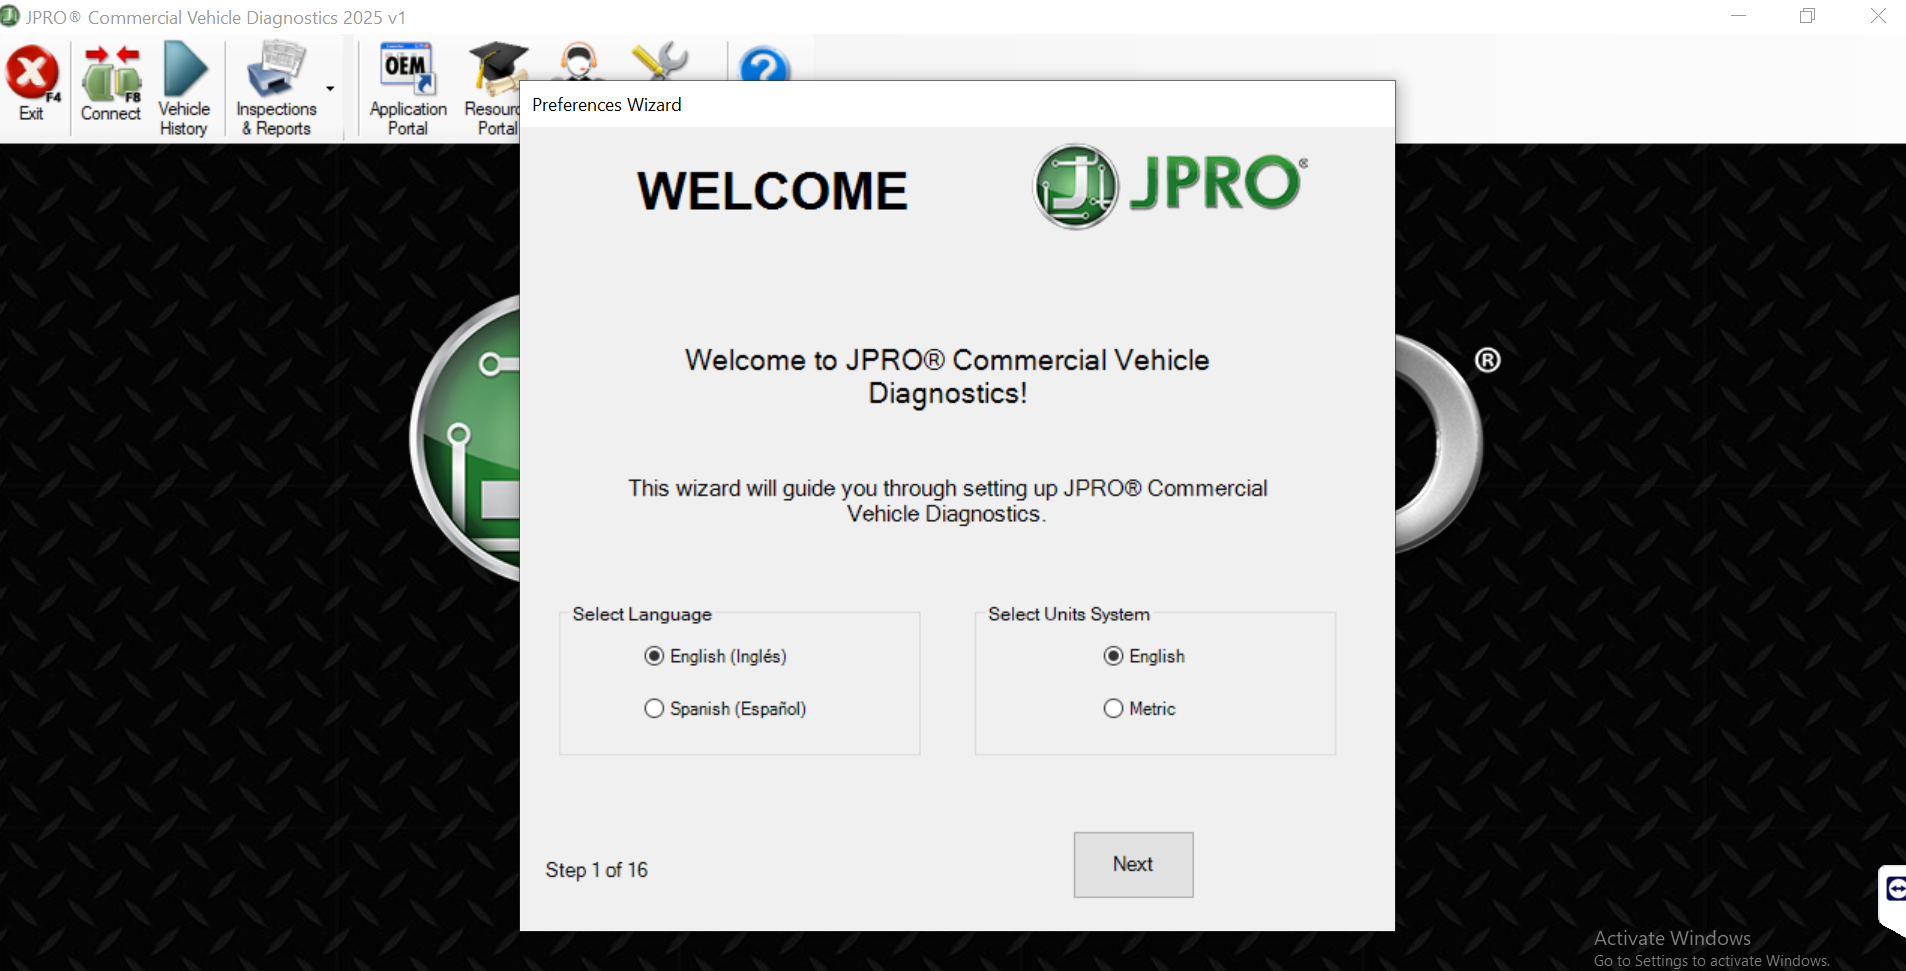Expand the Inspections & Reports dropdown arrow
Image resolution: width=1906 pixels, height=971 pixels.
[330, 89]
